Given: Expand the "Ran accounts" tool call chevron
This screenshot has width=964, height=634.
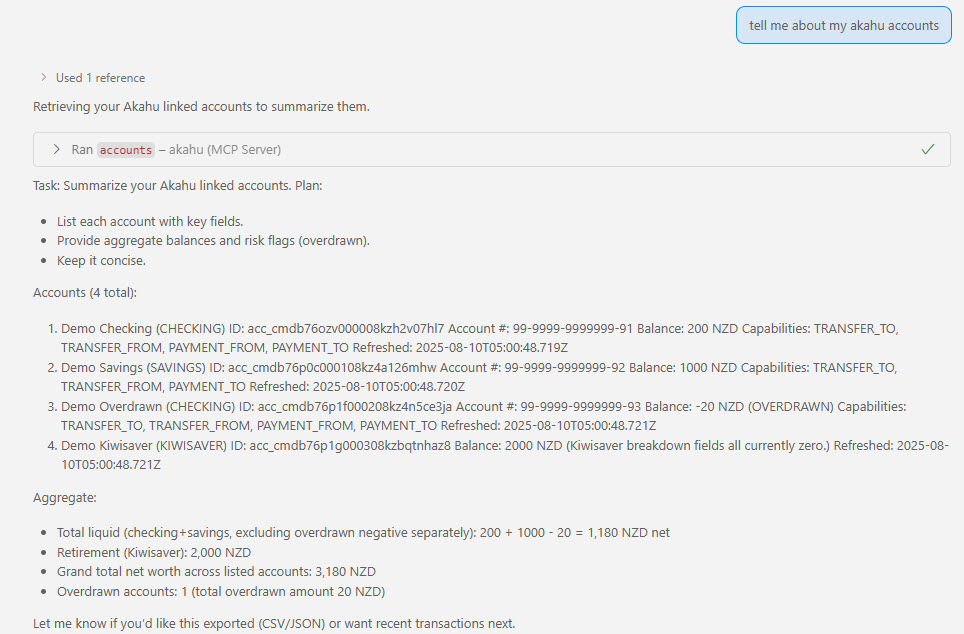Looking at the screenshot, I should 57,149.
